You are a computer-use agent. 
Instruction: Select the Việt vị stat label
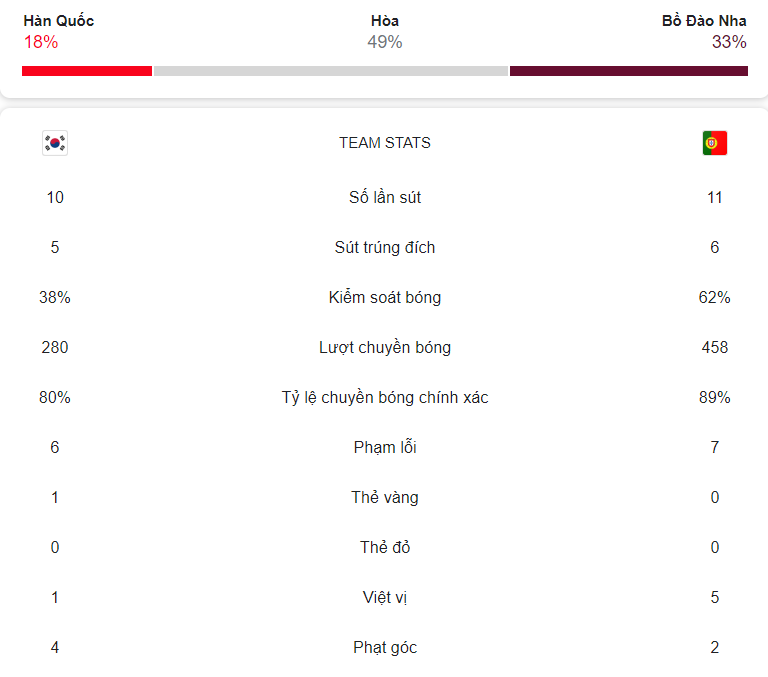coord(385,597)
